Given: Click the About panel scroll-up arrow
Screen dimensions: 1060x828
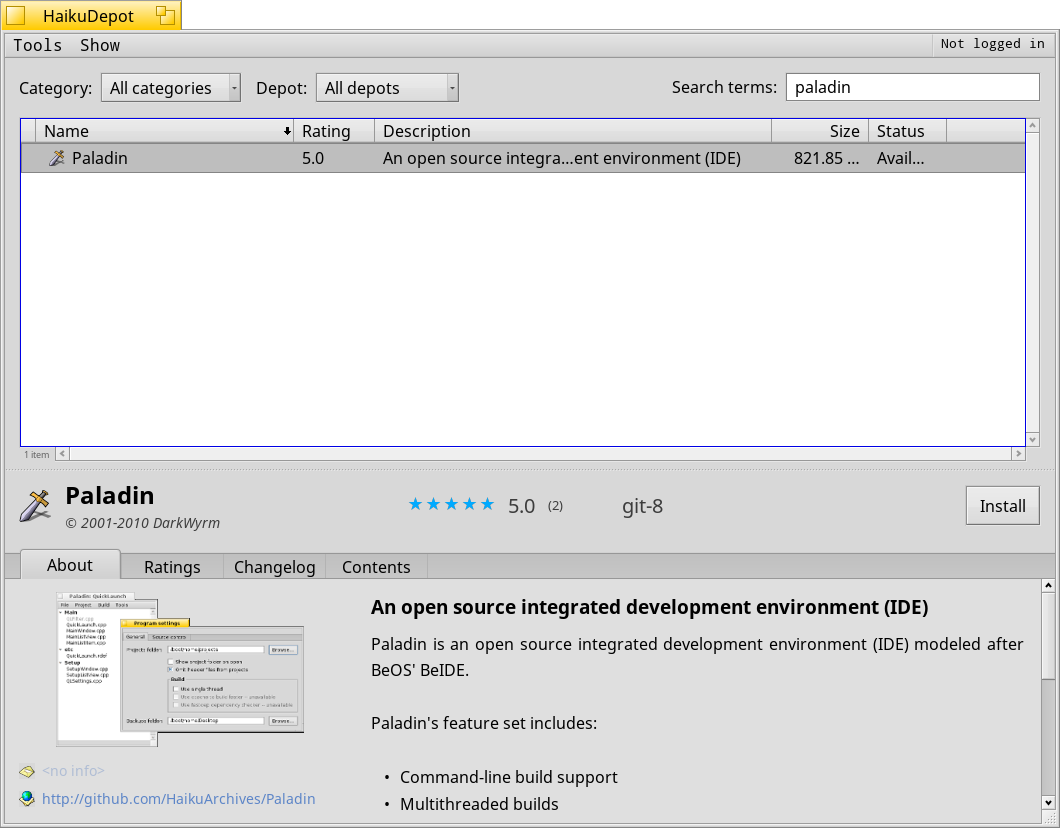Looking at the screenshot, I should [x=1048, y=585].
